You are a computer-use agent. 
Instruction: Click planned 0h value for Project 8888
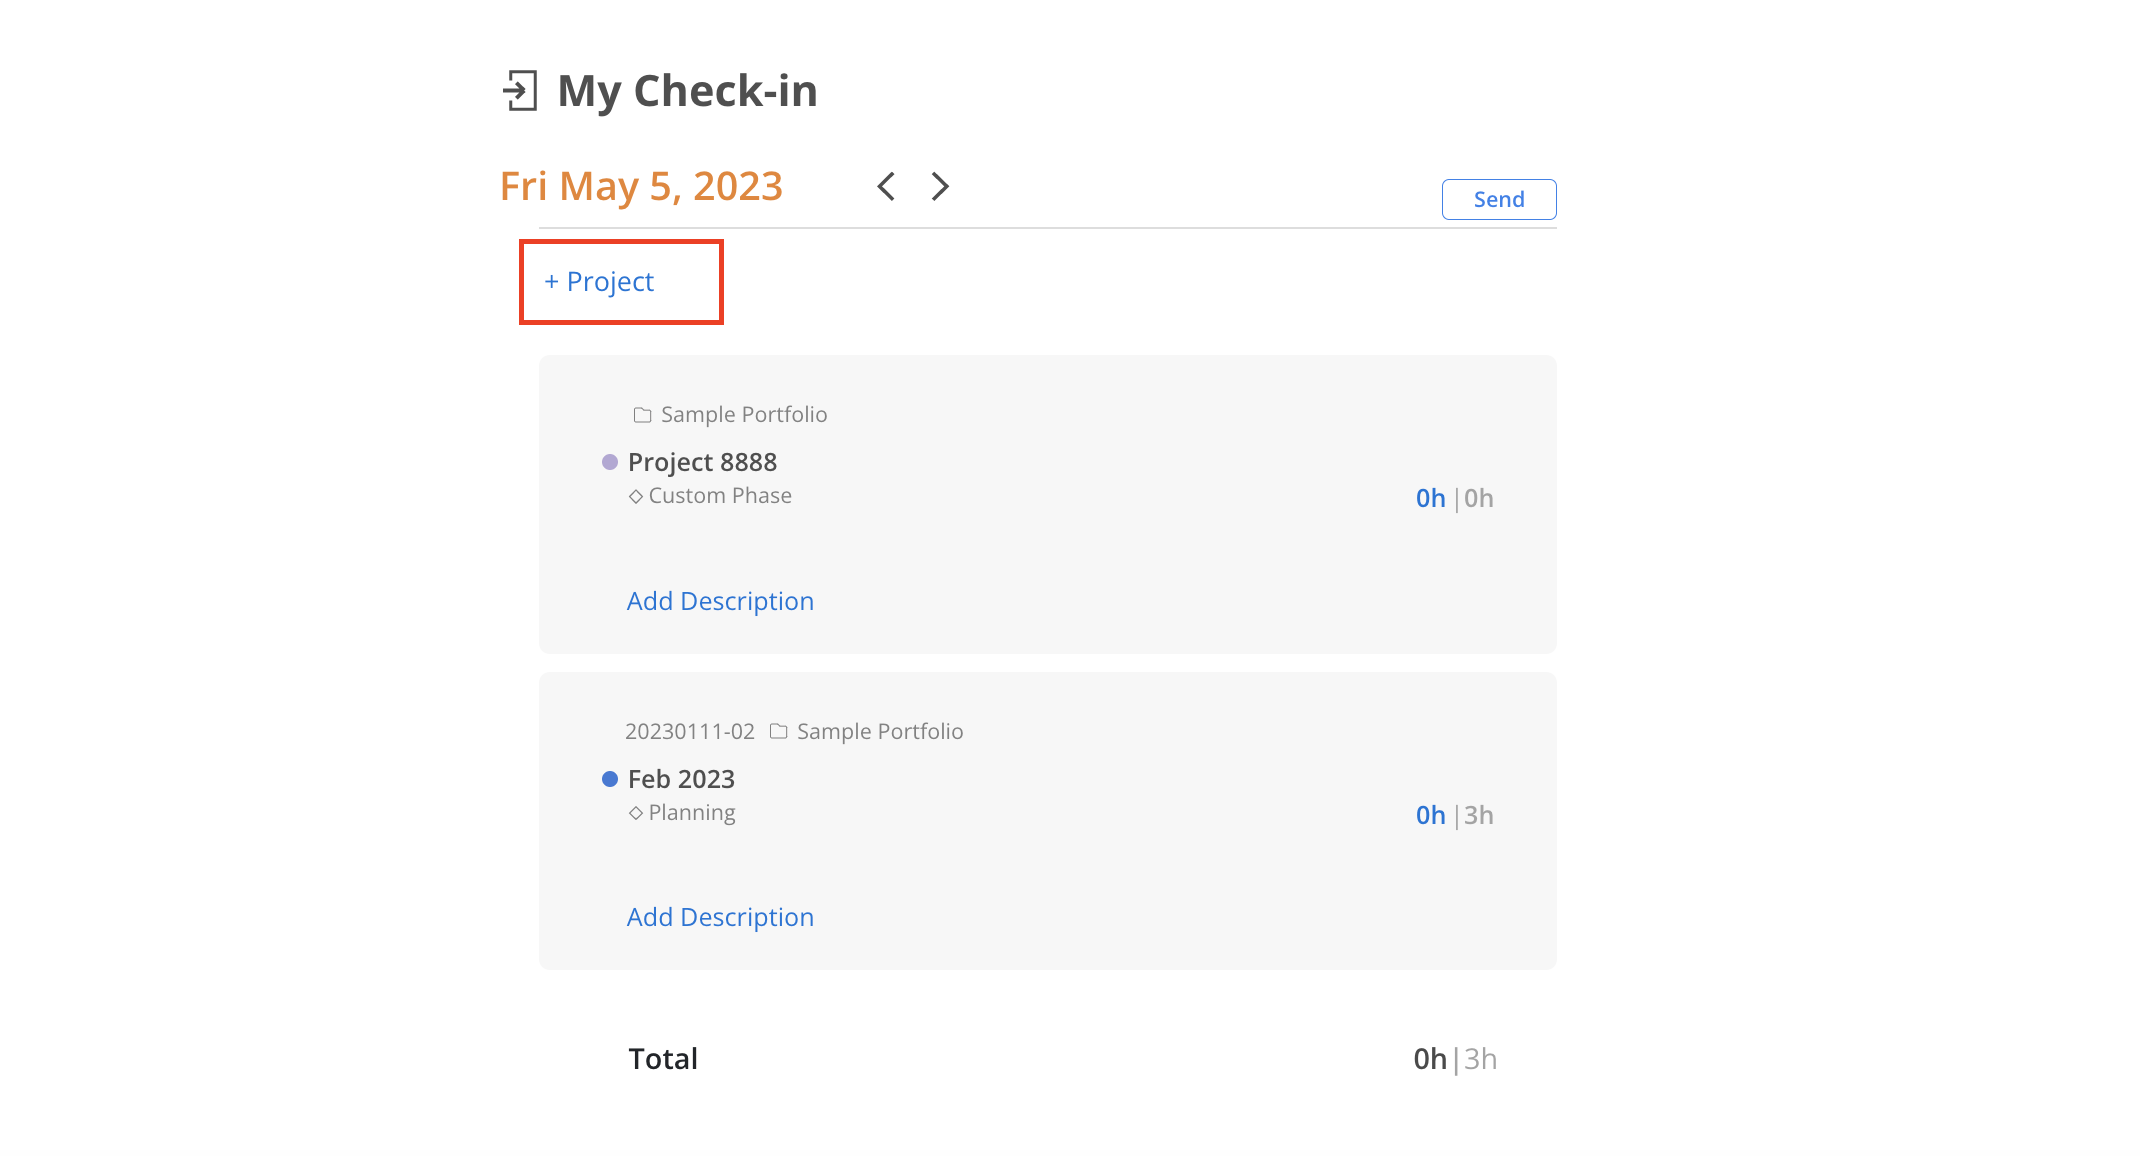1479,498
